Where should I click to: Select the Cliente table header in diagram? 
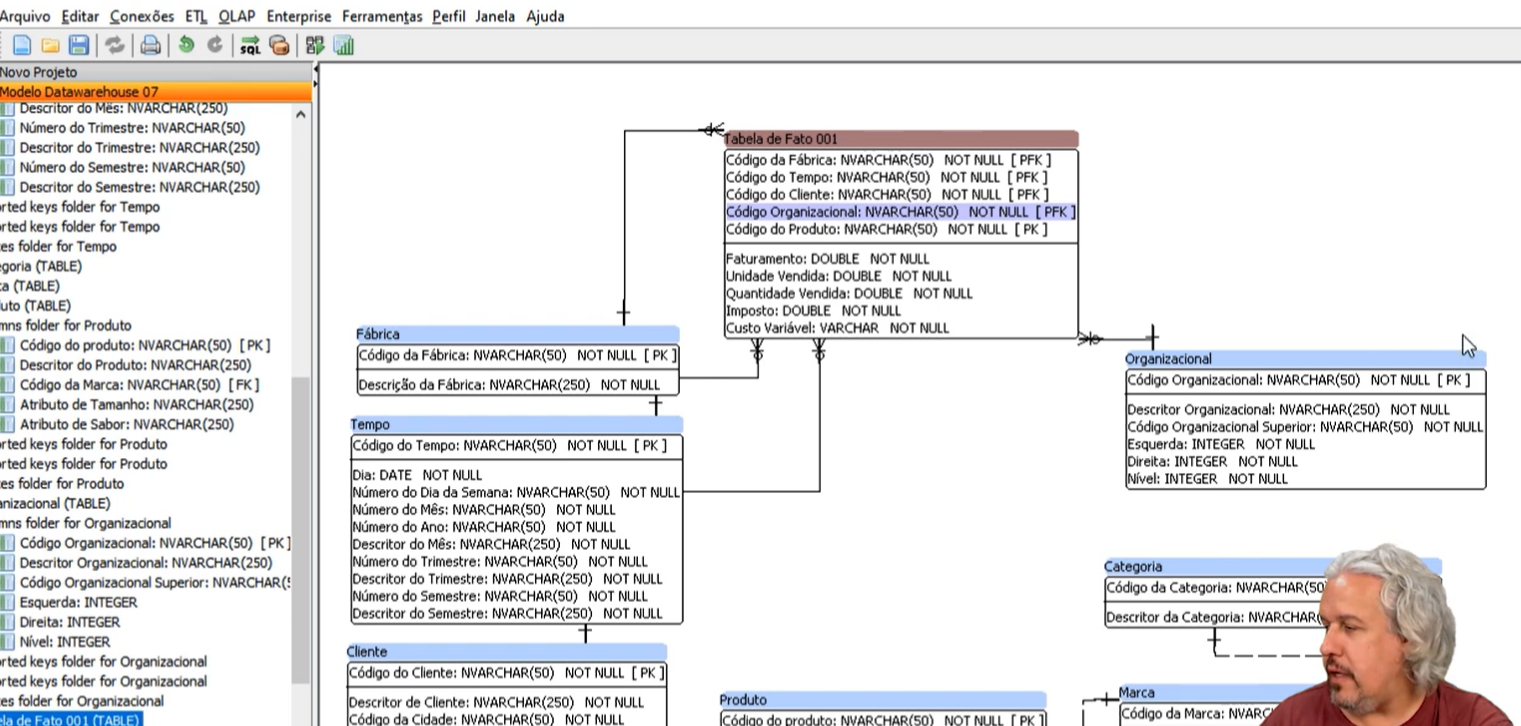[x=507, y=652]
